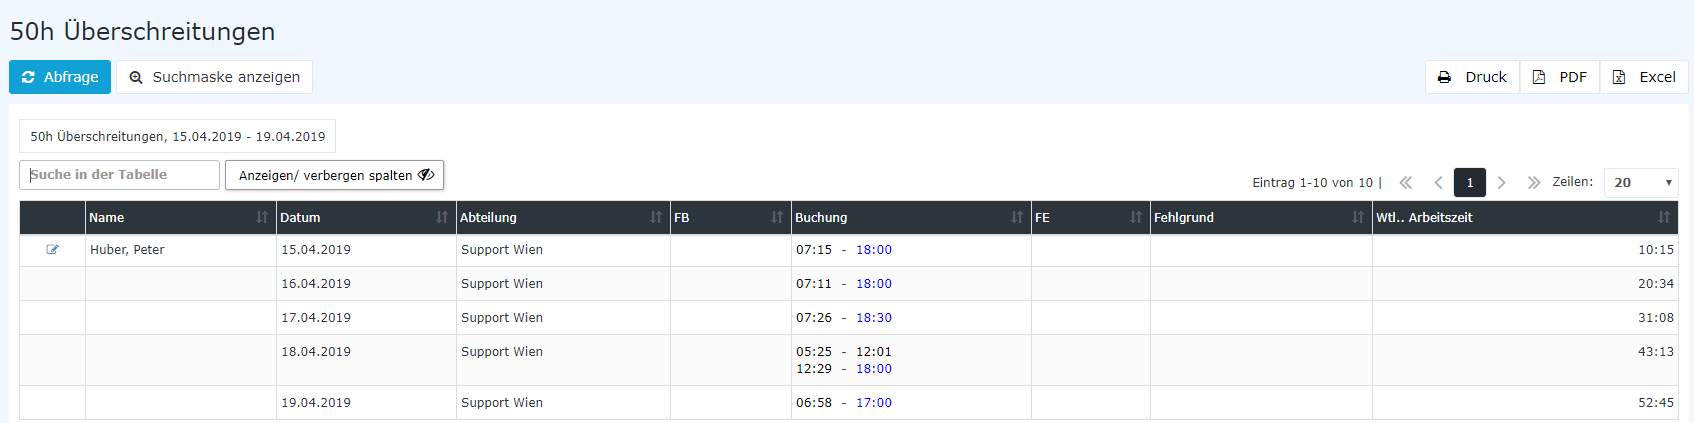
Task: Sort the Wtl. Arbeitszeit column via its arrows
Action: pyautogui.click(x=1664, y=217)
